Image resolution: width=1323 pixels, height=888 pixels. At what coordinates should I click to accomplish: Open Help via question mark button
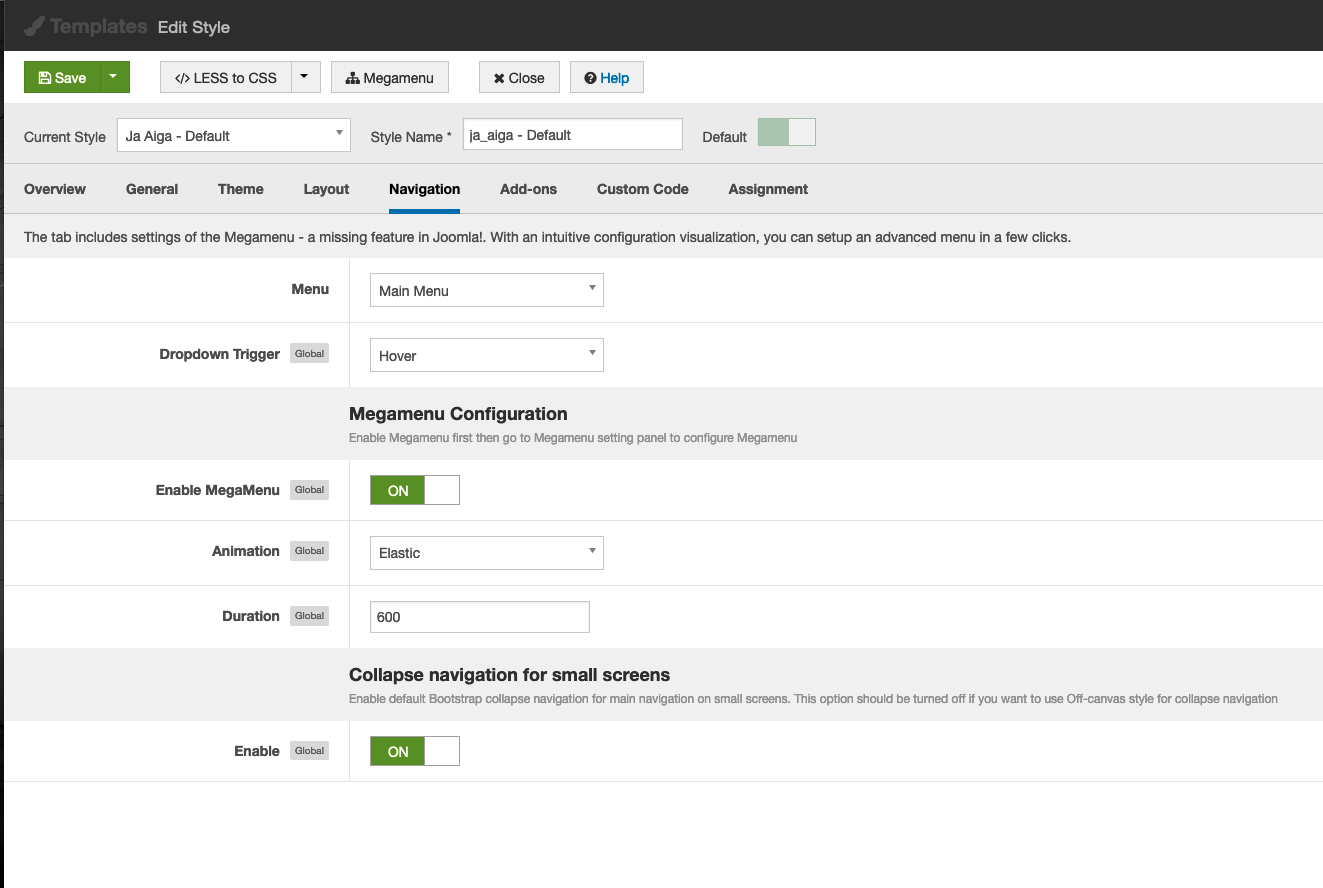click(606, 78)
